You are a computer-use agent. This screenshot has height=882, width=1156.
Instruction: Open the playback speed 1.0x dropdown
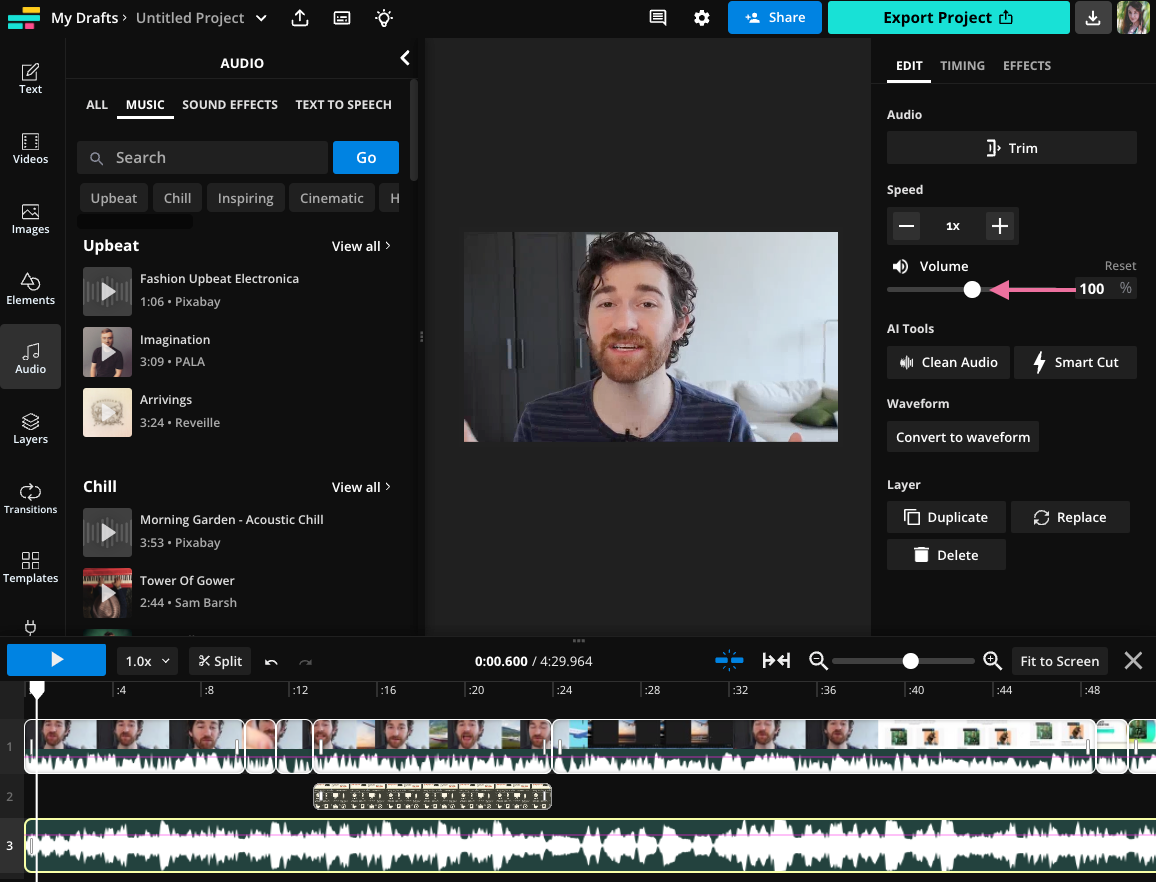tap(146, 660)
